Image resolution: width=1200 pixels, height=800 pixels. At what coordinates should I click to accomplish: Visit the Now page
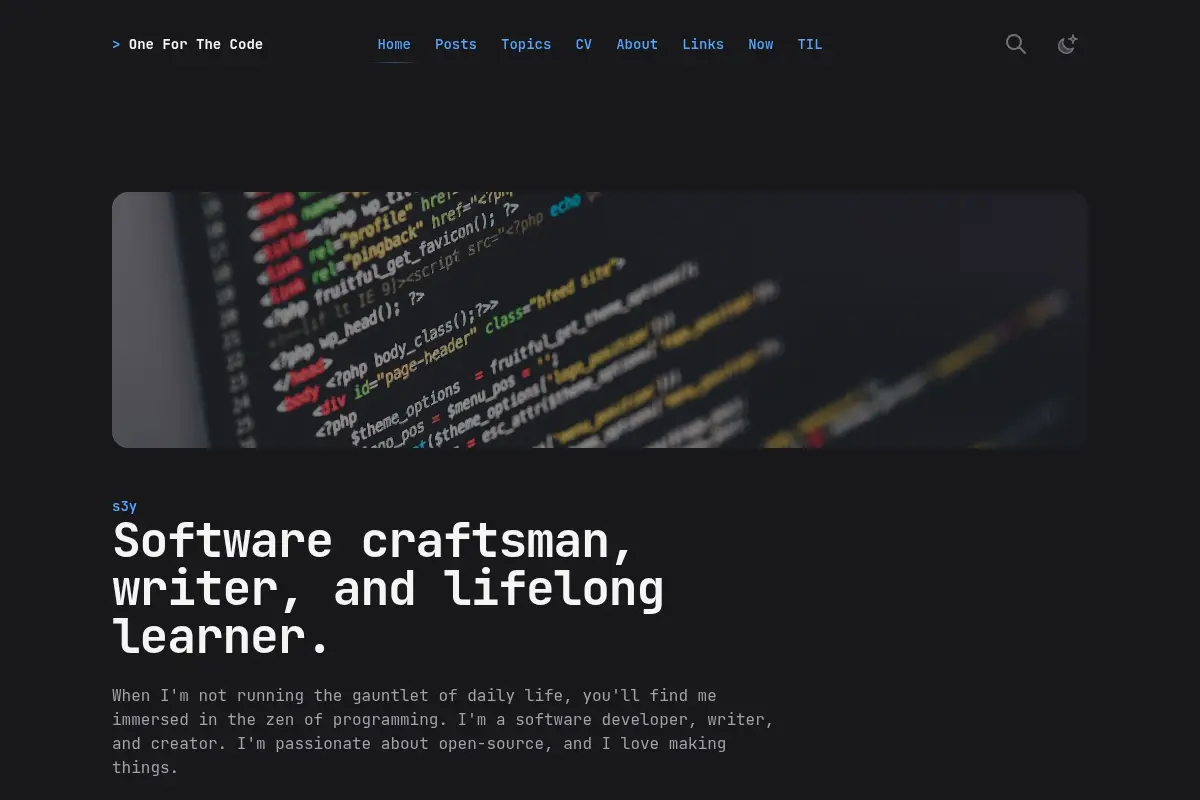tap(761, 44)
